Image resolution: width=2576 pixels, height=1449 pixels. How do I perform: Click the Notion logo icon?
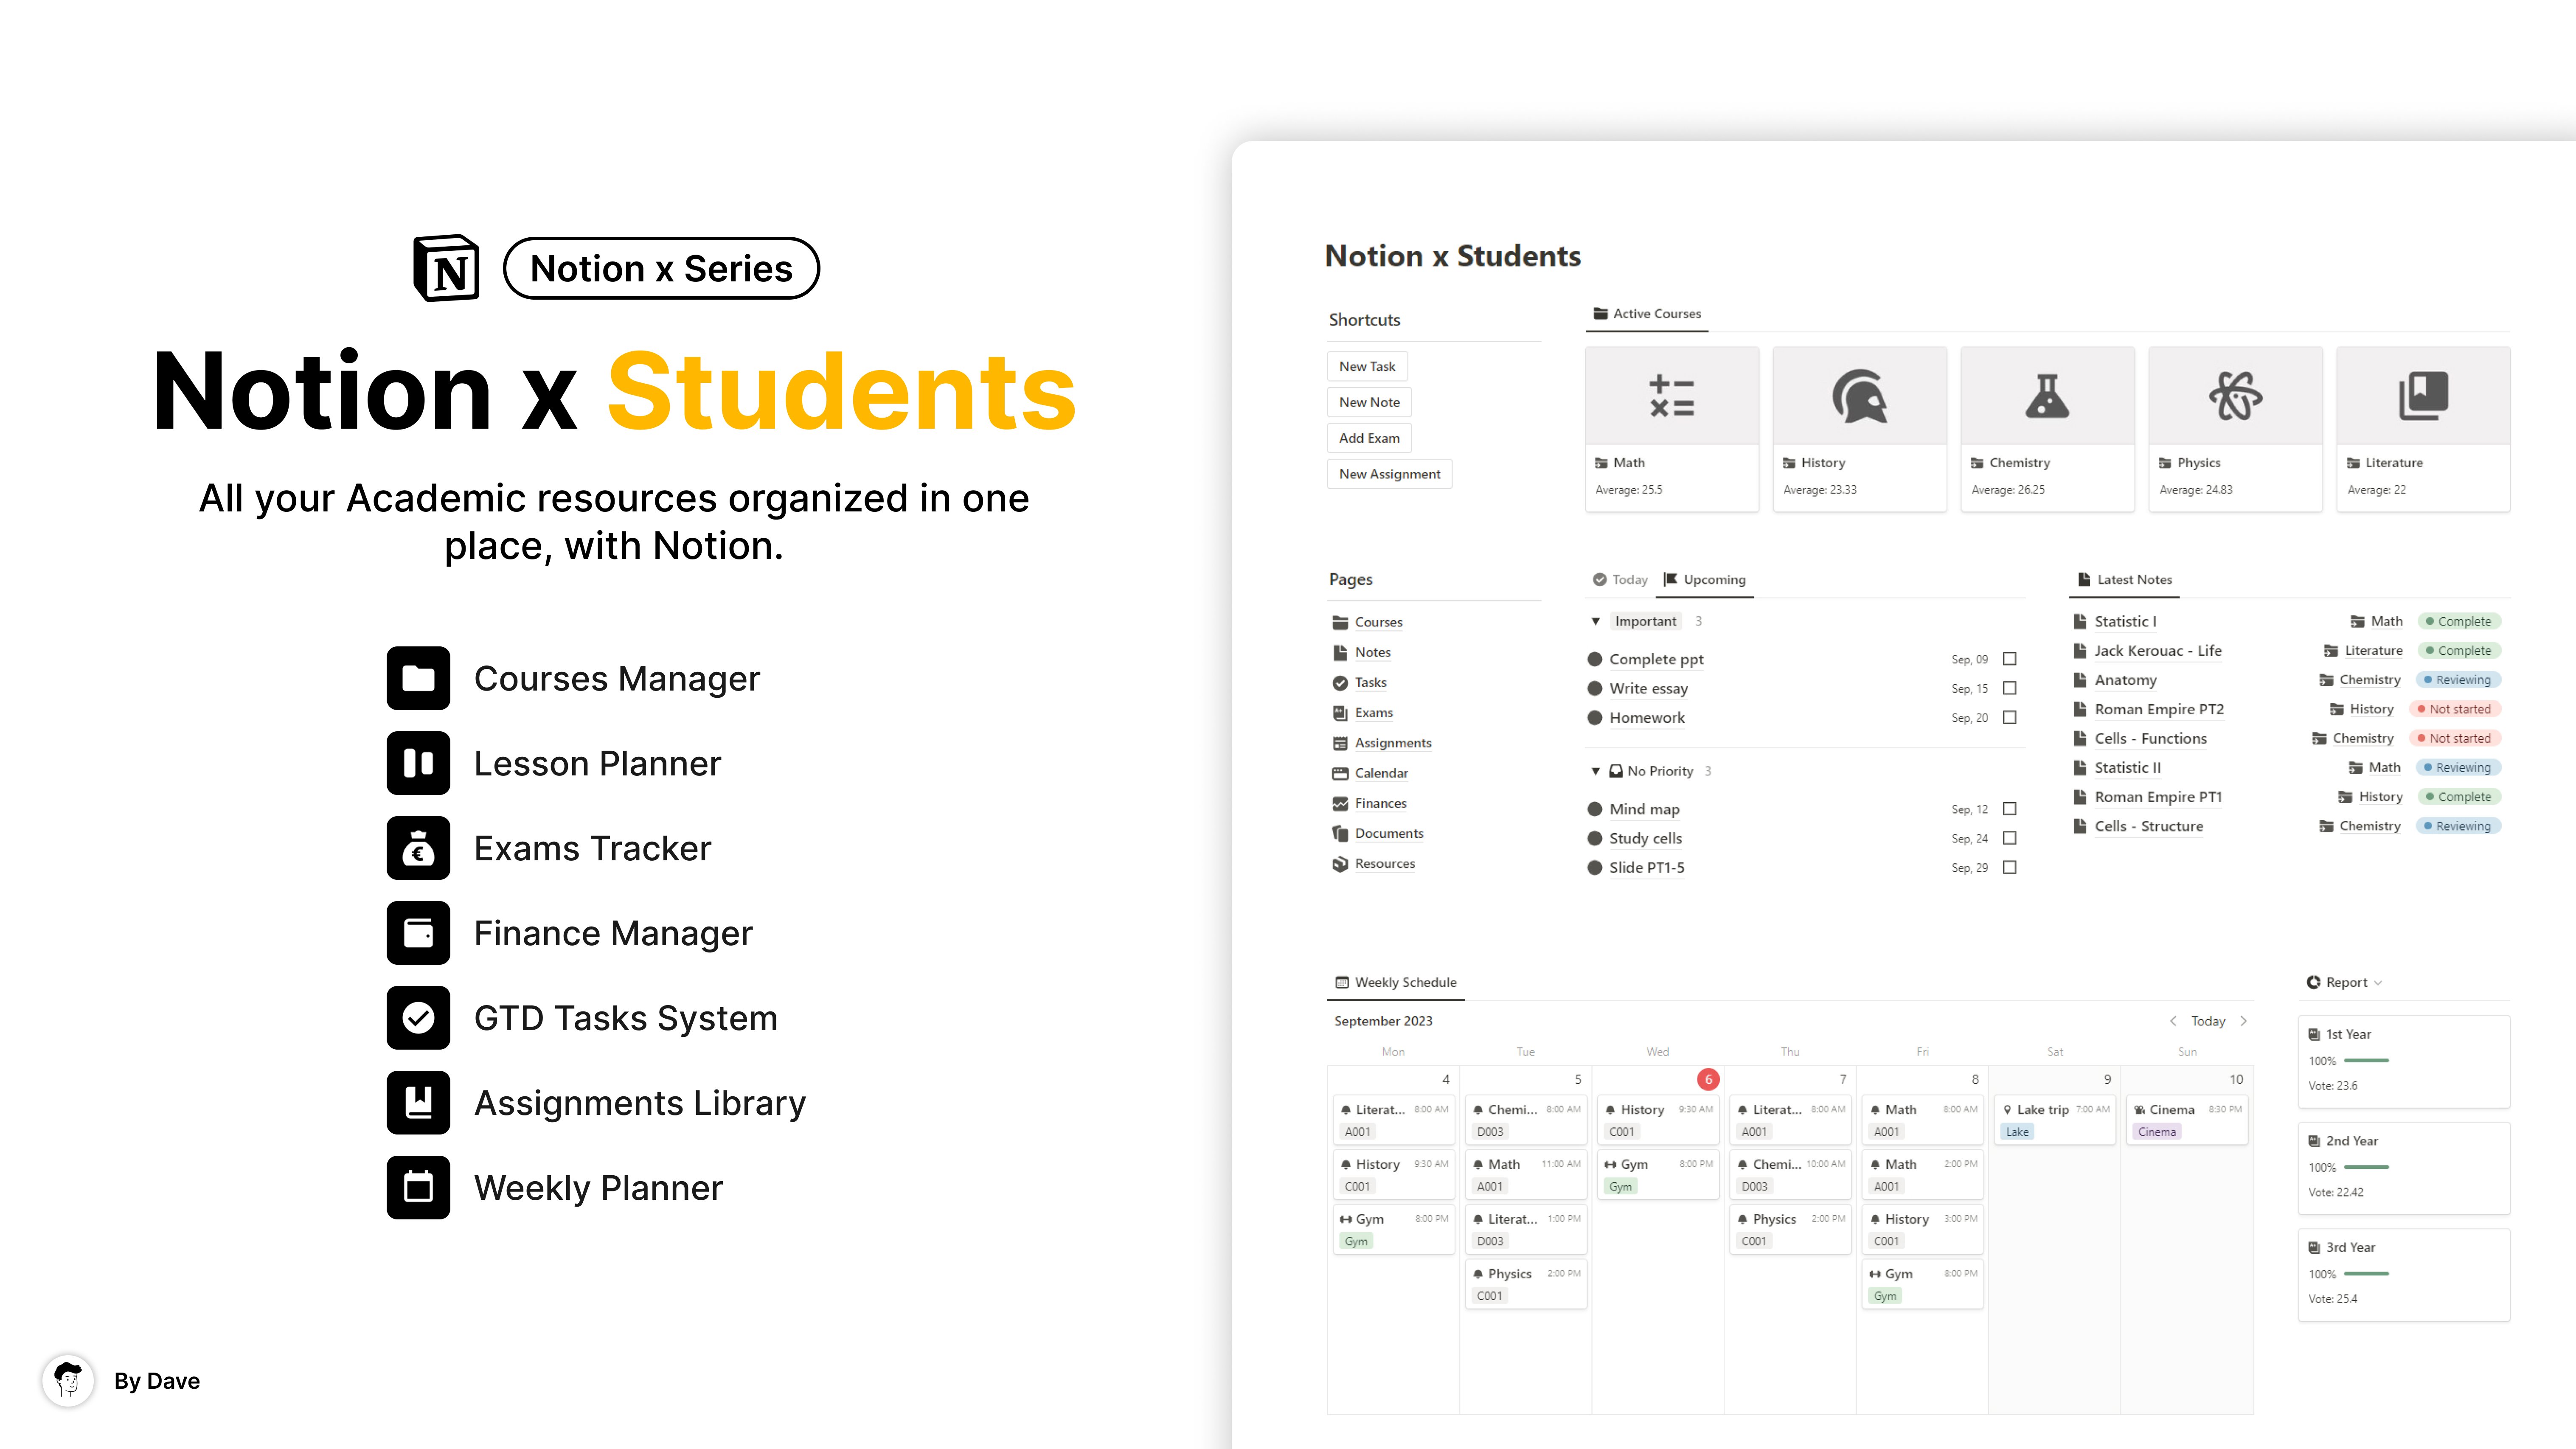446,268
